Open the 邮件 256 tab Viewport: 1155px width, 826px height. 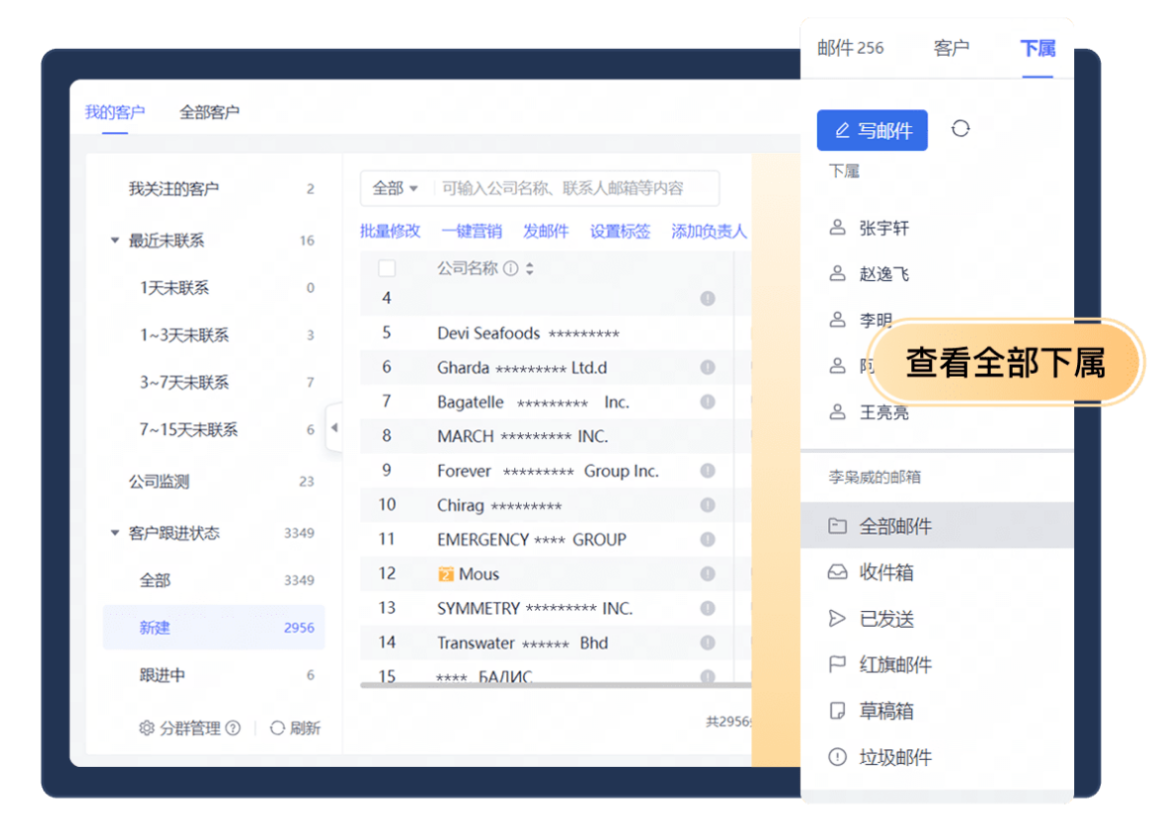pyautogui.click(x=850, y=48)
